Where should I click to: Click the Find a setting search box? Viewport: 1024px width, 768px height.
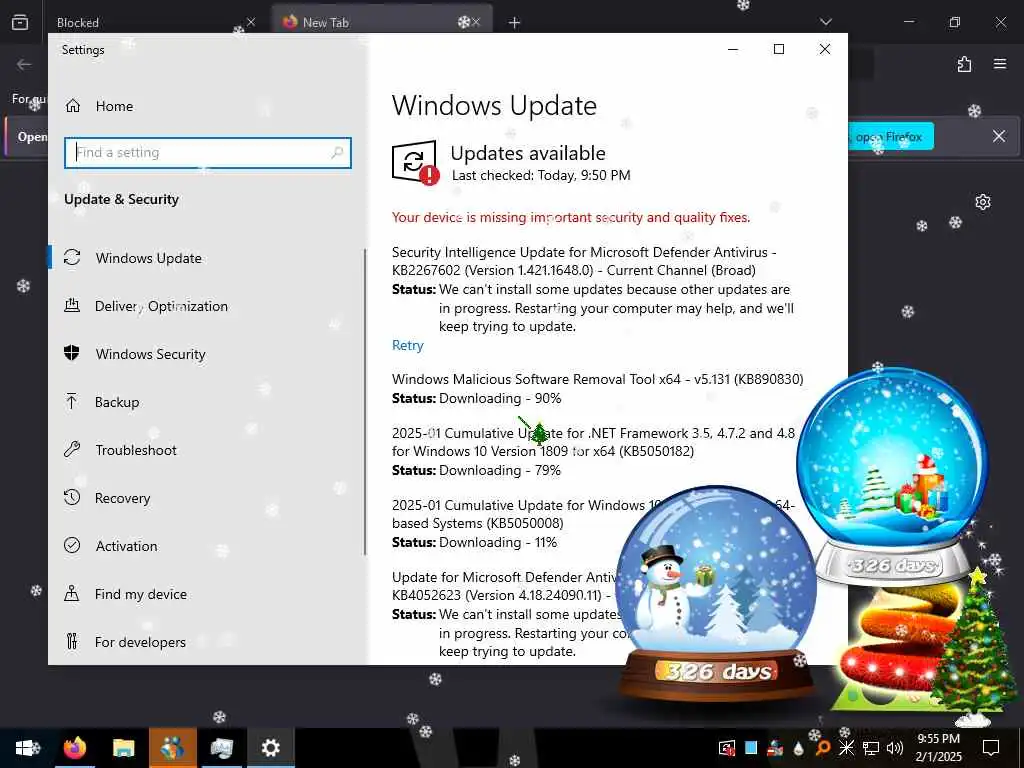tap(208, 153)
